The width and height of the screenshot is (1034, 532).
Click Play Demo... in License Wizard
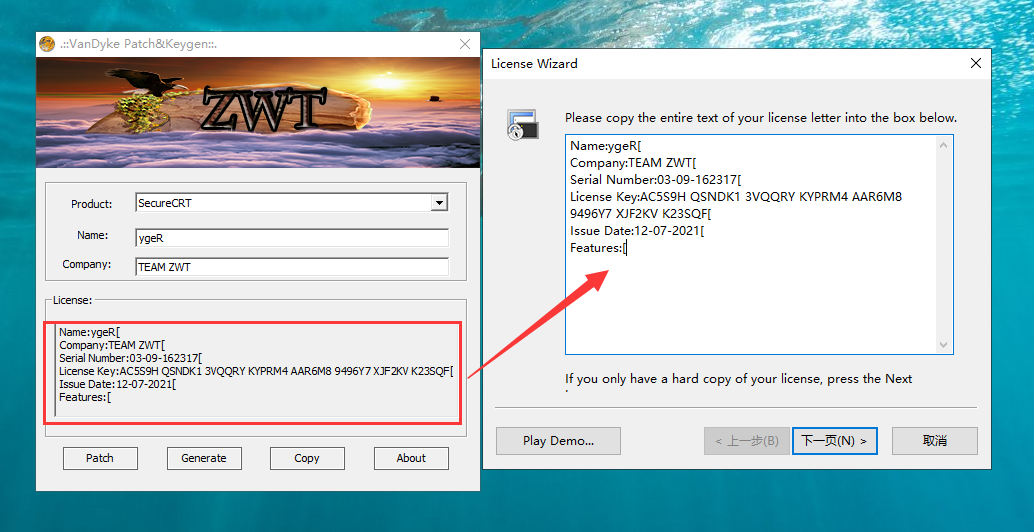[559, 441]
